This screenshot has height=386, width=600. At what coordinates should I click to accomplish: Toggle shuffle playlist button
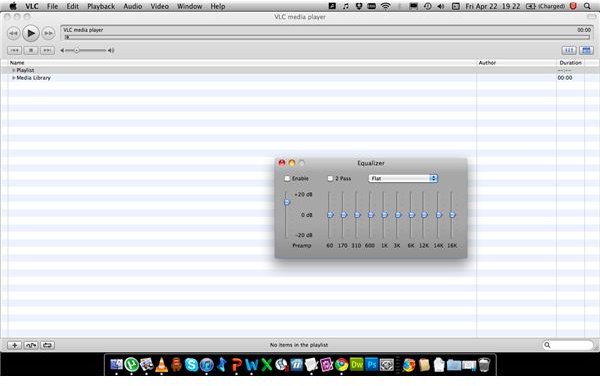(x=31, y=345)
